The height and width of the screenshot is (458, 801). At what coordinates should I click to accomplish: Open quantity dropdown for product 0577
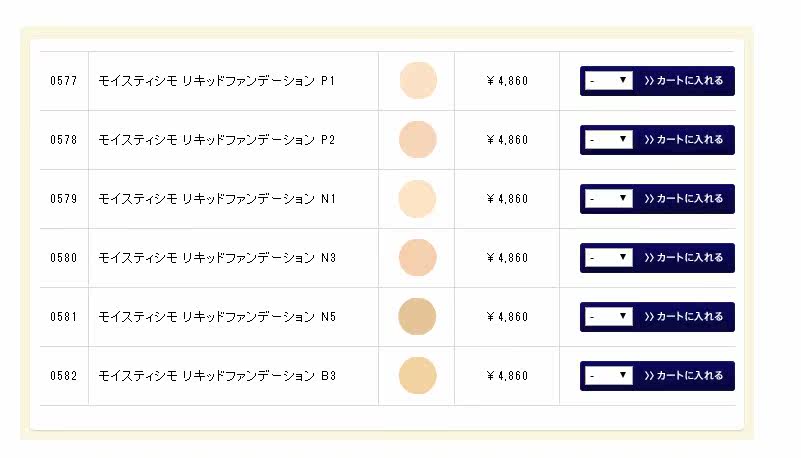tap(609, 80)
